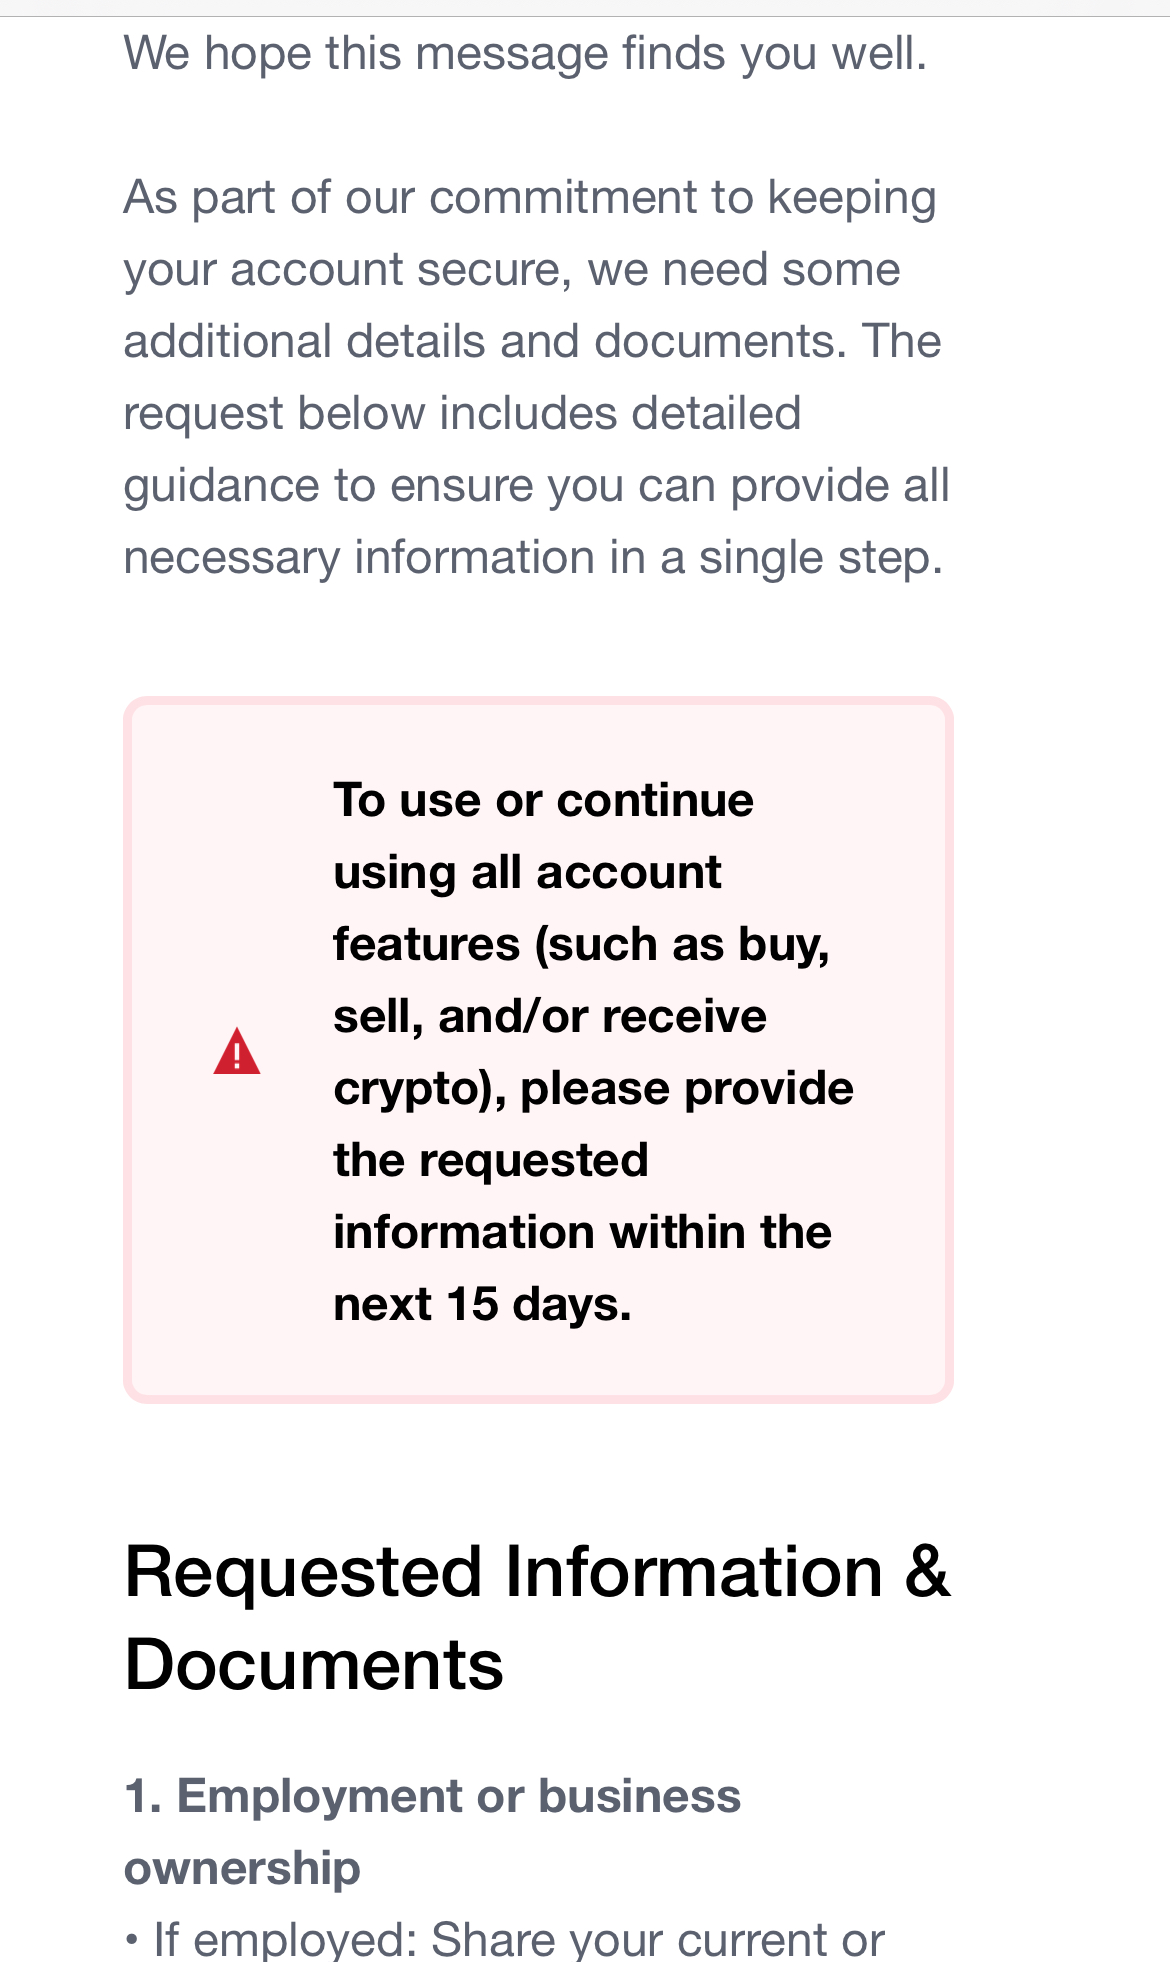Image resolution: width=1170 pixels, height=1962 pixels.
Task: Click the '1. Employment or business ownership' subheading
Action: point(432,1832)
